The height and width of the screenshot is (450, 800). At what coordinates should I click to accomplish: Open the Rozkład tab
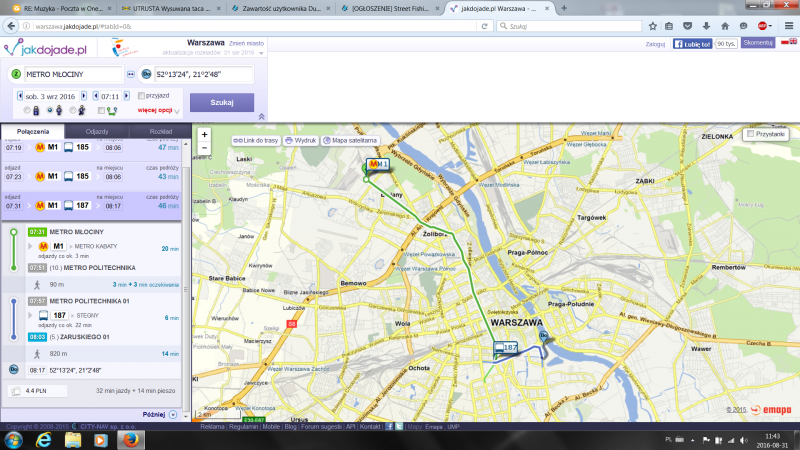point(160,131)
